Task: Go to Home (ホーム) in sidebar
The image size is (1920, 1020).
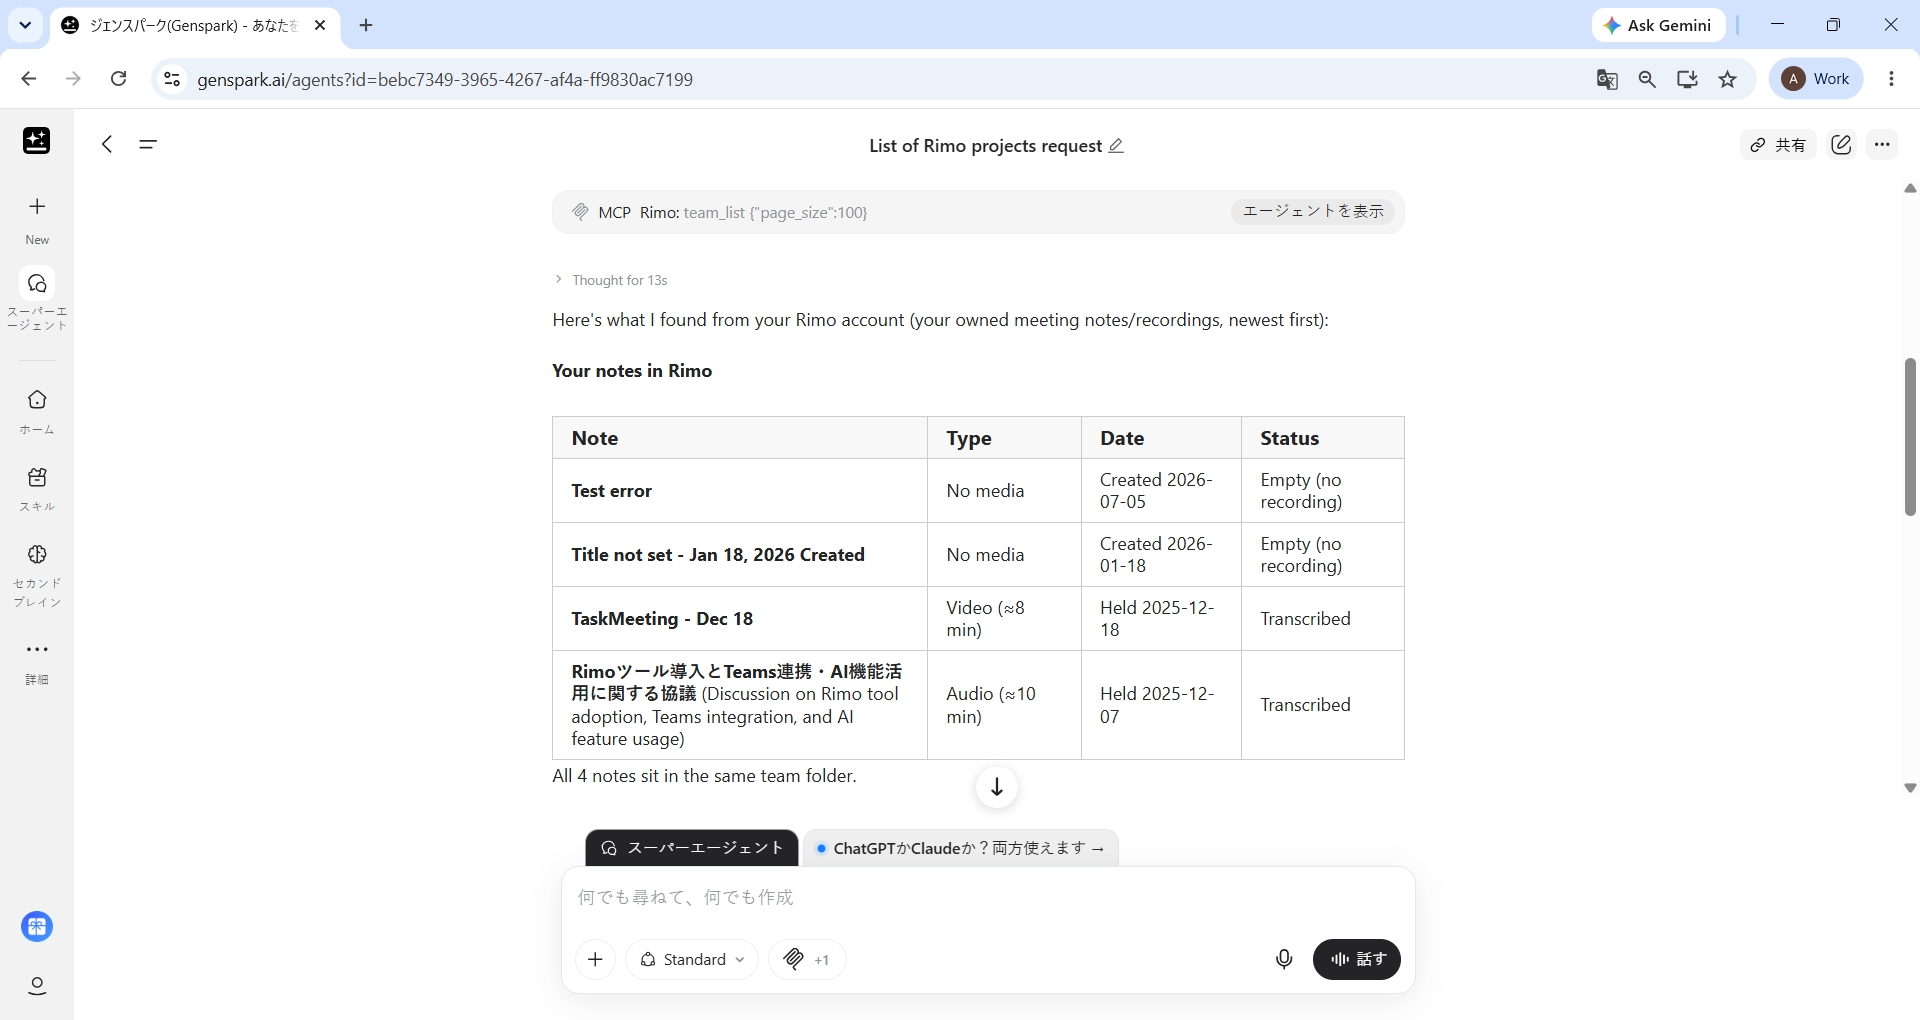Action: 37,411
